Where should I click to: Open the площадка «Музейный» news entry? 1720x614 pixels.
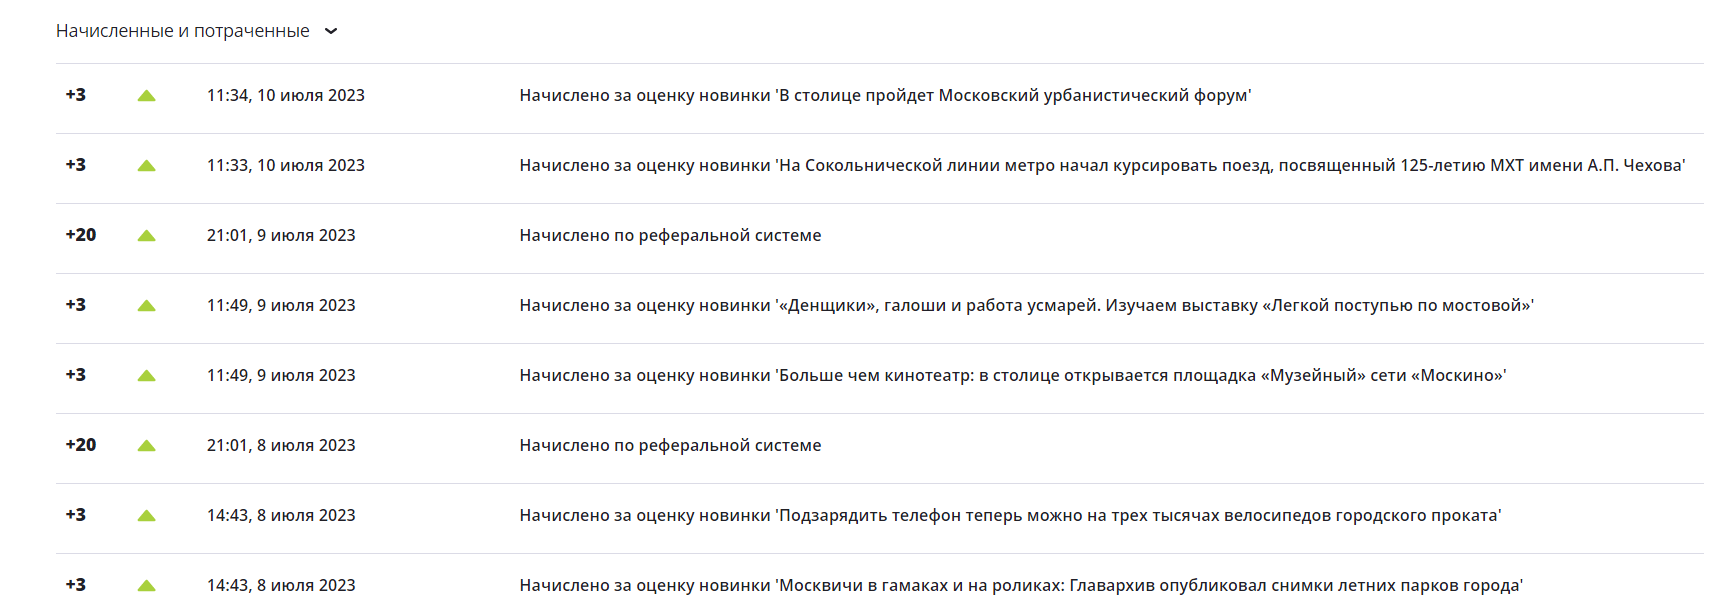click(1013, 376)
